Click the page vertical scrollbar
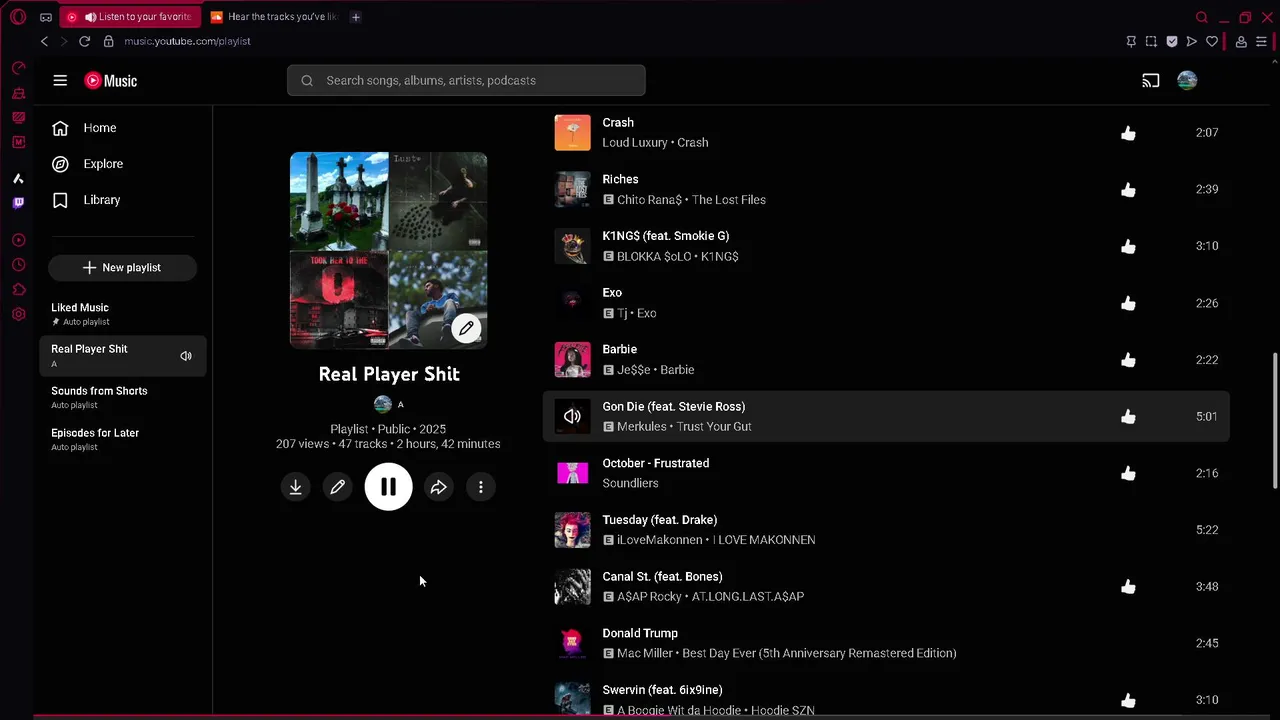This screenshot has height=720, width=1280. 1274,420
